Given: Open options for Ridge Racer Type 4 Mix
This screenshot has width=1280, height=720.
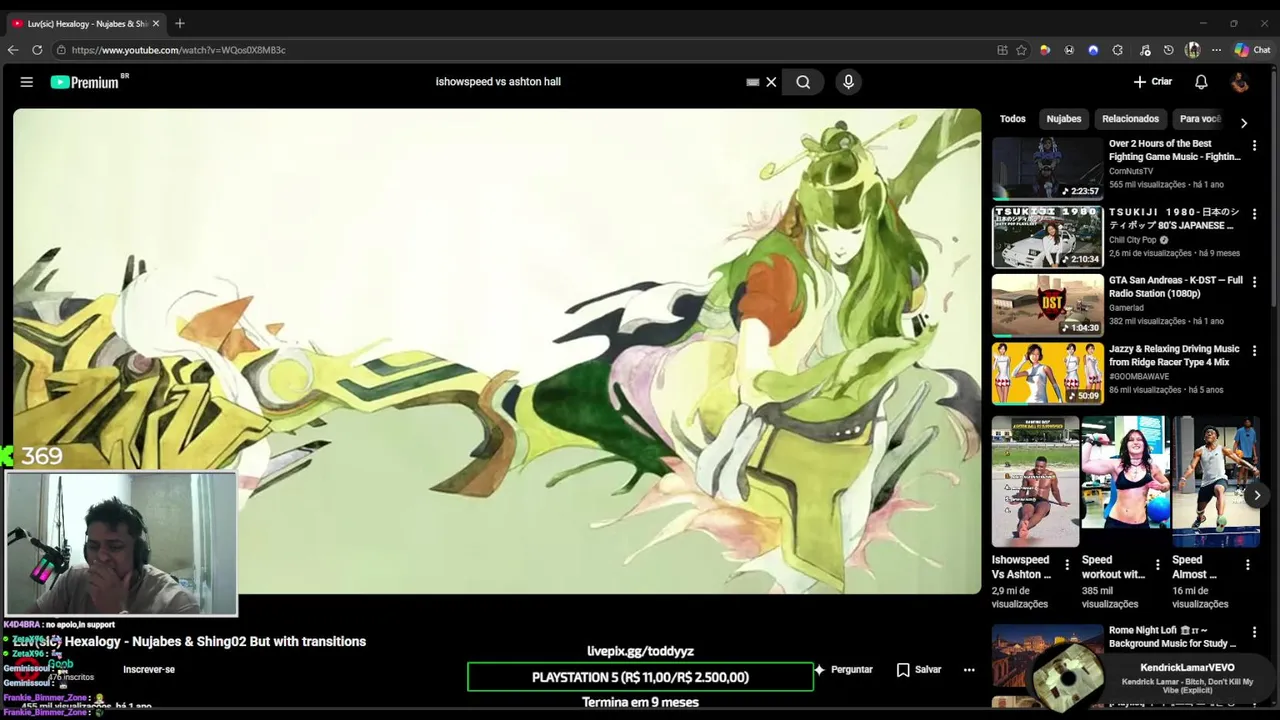Looking at the screenshot, I should tap(1254, 351).
